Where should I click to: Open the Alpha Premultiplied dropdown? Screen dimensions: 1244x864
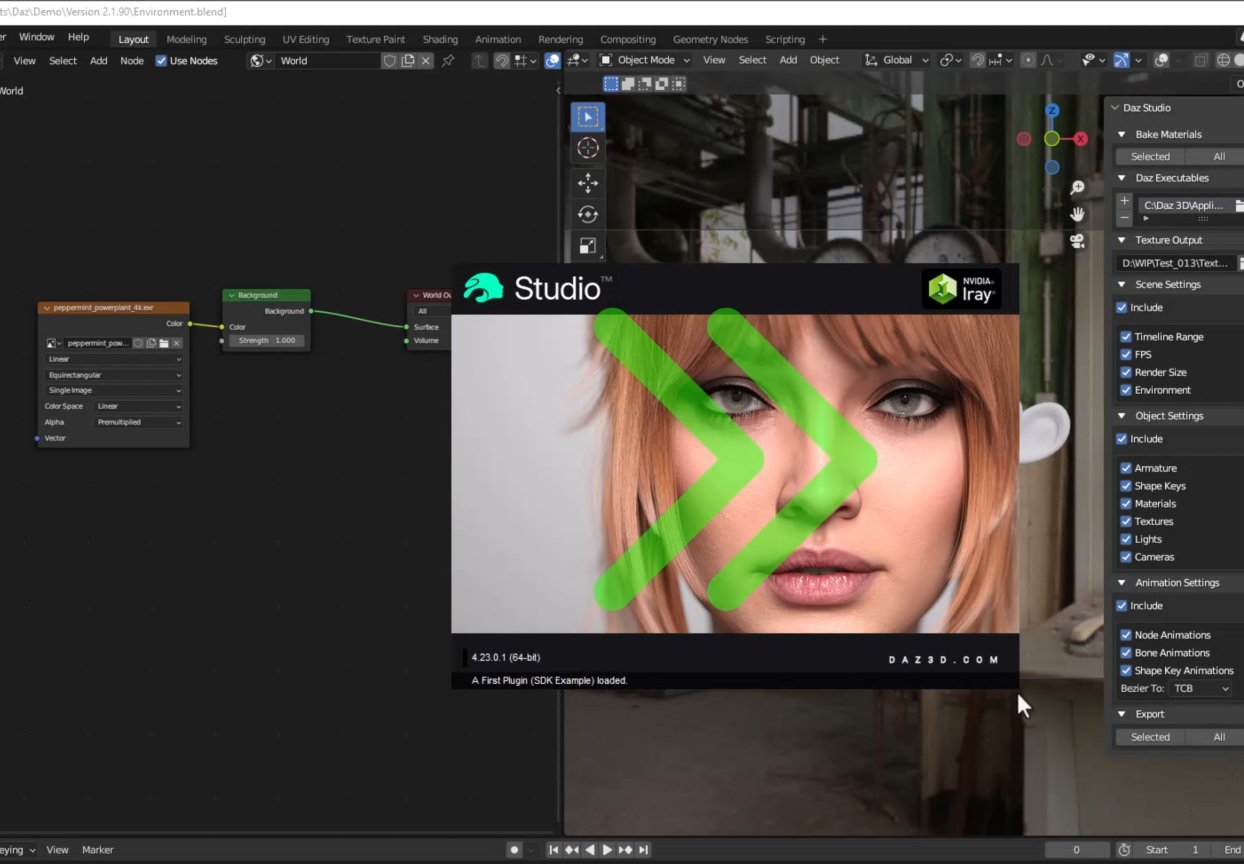click(x=139, y=422)
